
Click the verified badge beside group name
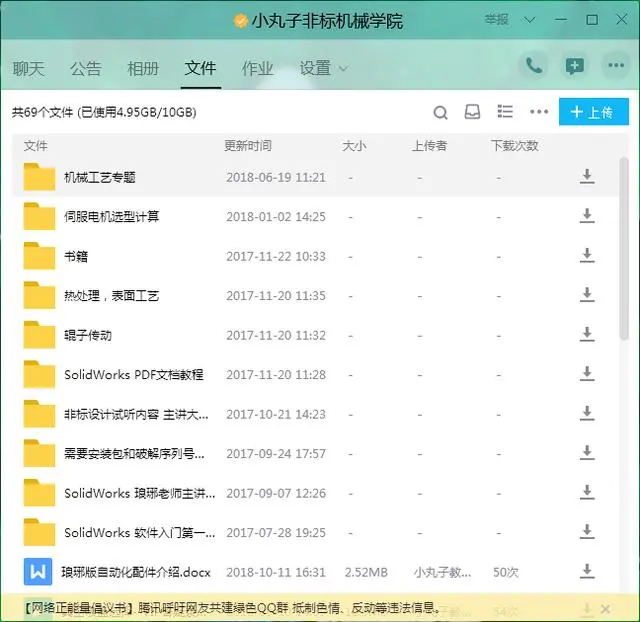tap(240, 20)
